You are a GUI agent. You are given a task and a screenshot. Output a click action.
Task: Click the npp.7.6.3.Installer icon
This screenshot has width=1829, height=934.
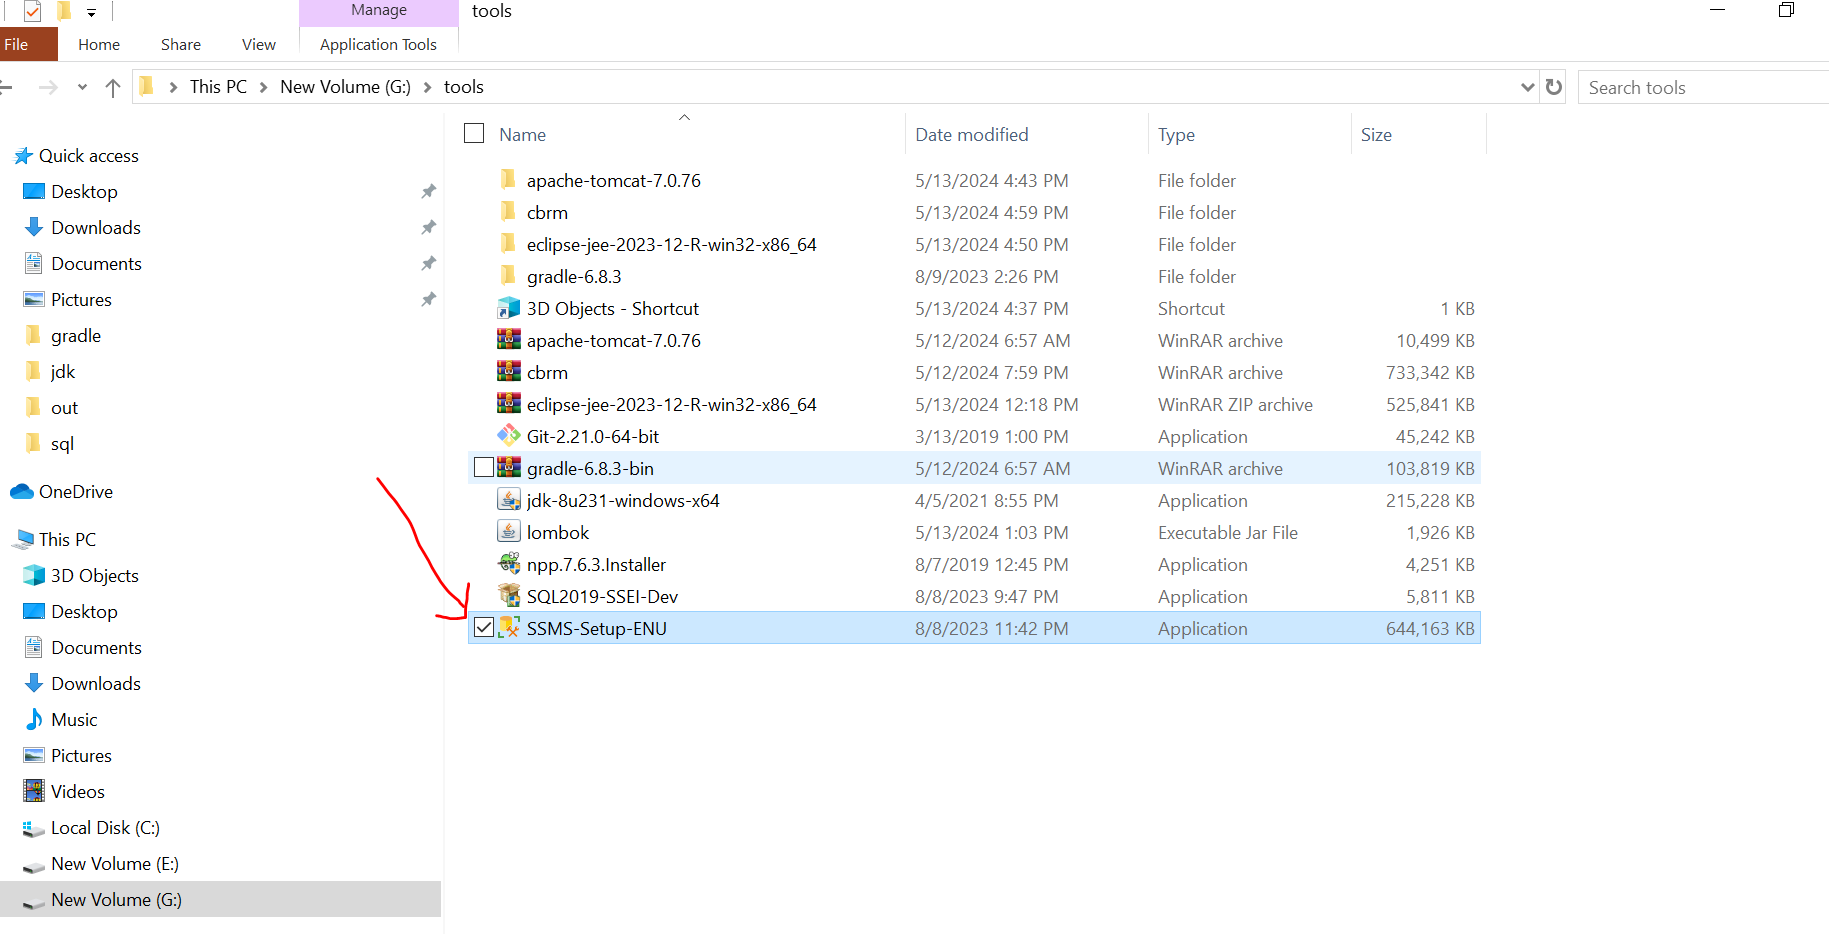(x=509, y=564)
